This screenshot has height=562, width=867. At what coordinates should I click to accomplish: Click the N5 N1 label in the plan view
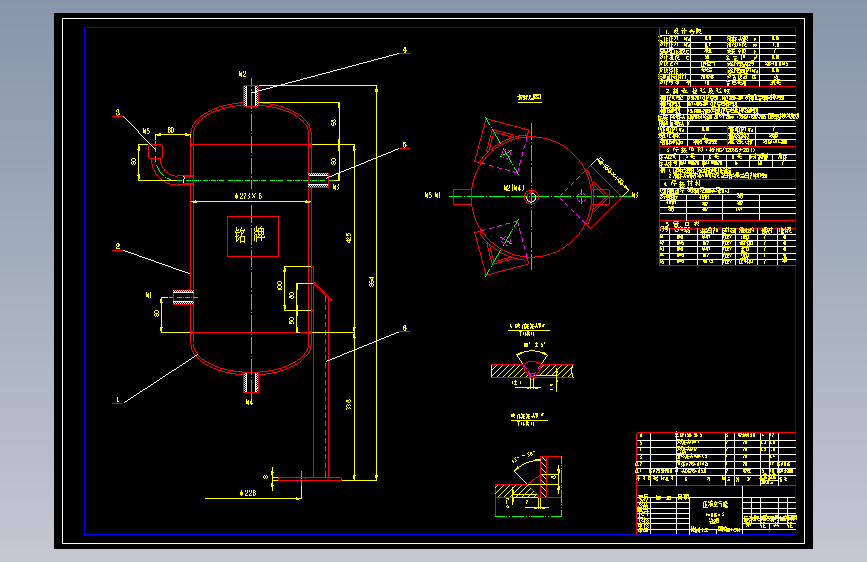(x=432, y=195)
